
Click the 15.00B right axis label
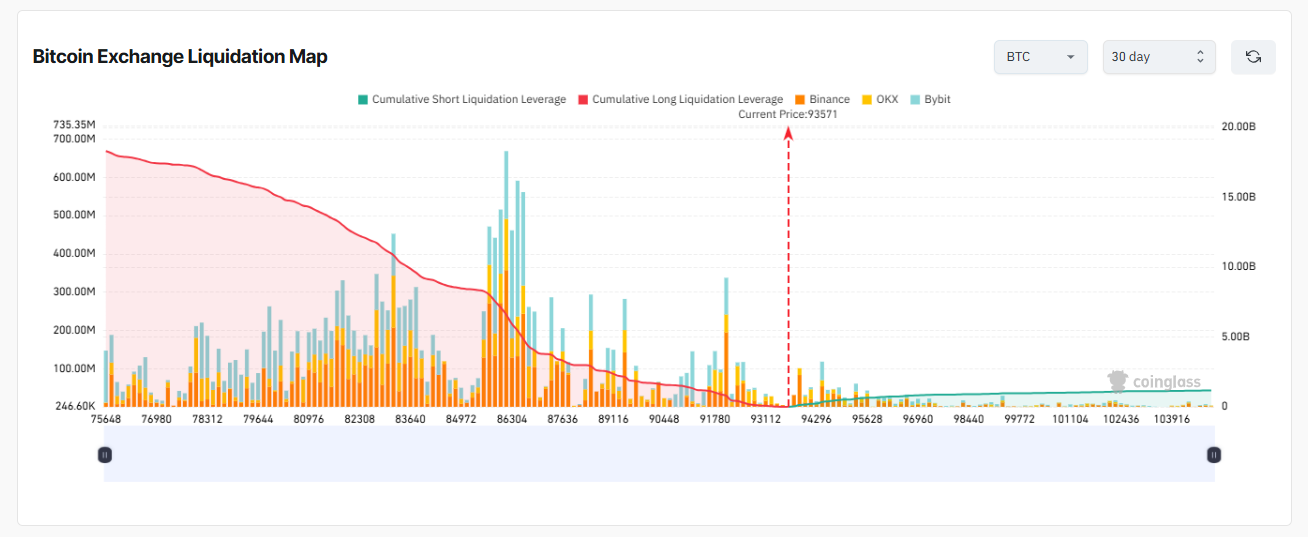click(1239, 197)
